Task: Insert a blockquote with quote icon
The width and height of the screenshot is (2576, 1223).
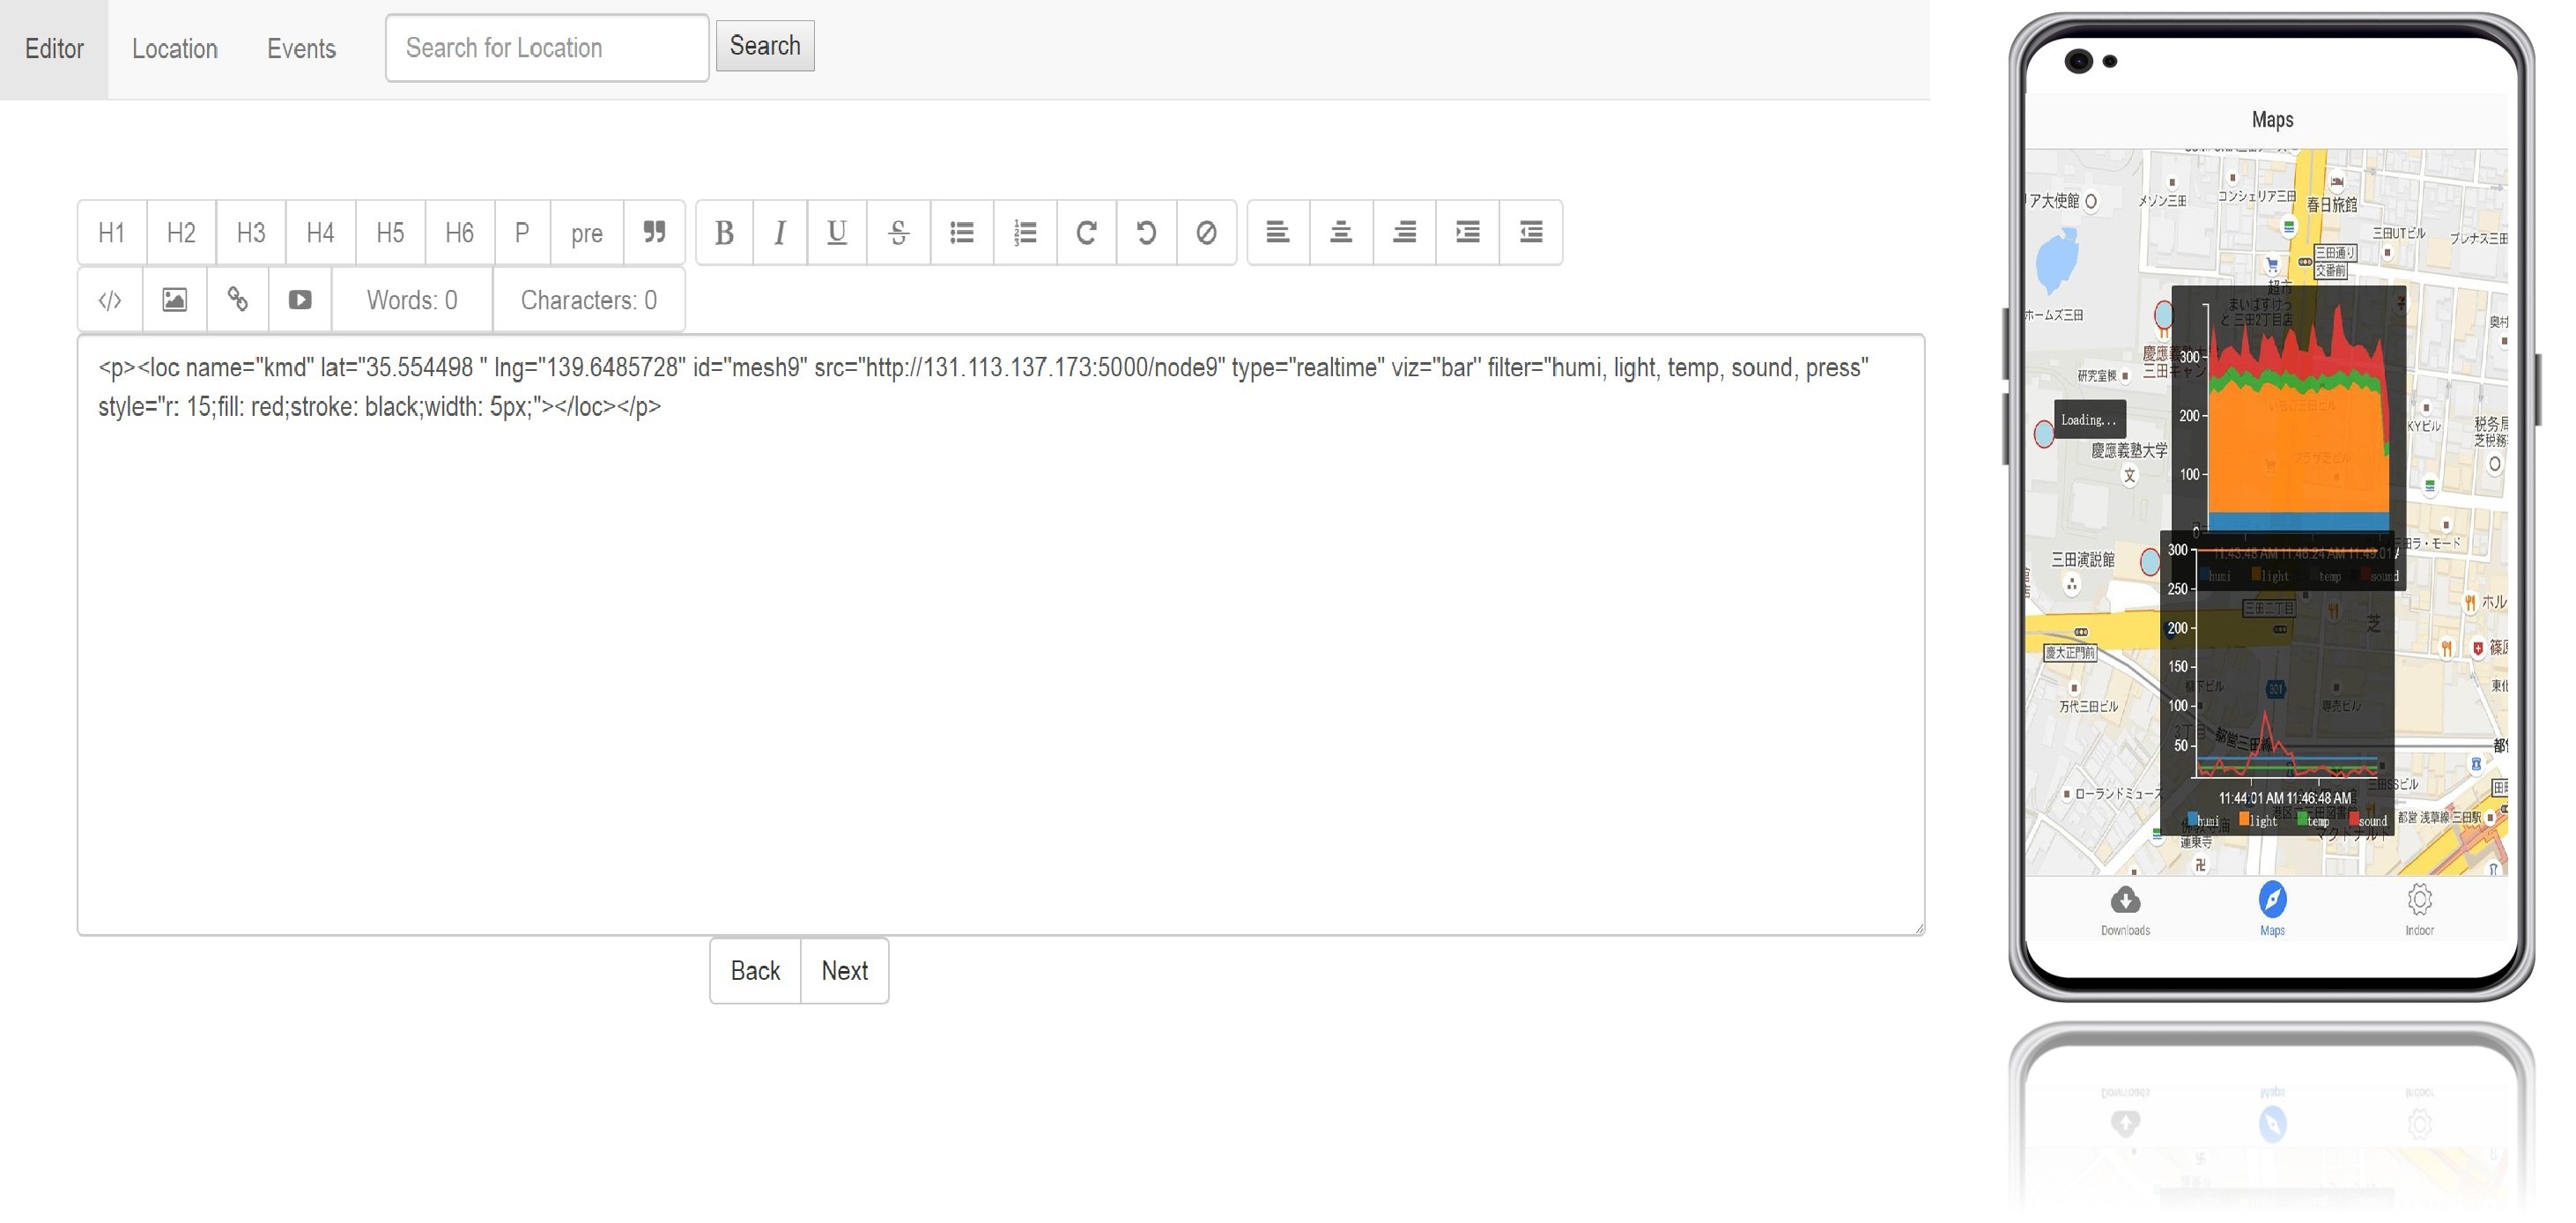Action: (655, 233)
